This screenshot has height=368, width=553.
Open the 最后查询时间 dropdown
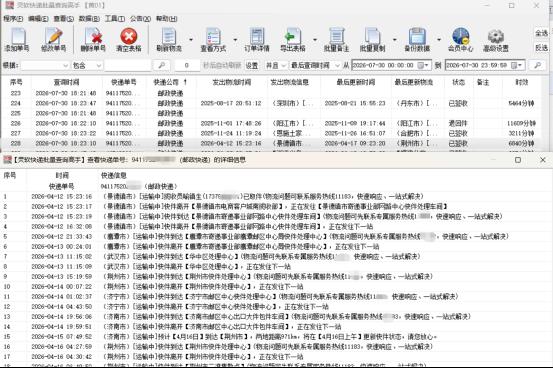(x=314, y=65)
